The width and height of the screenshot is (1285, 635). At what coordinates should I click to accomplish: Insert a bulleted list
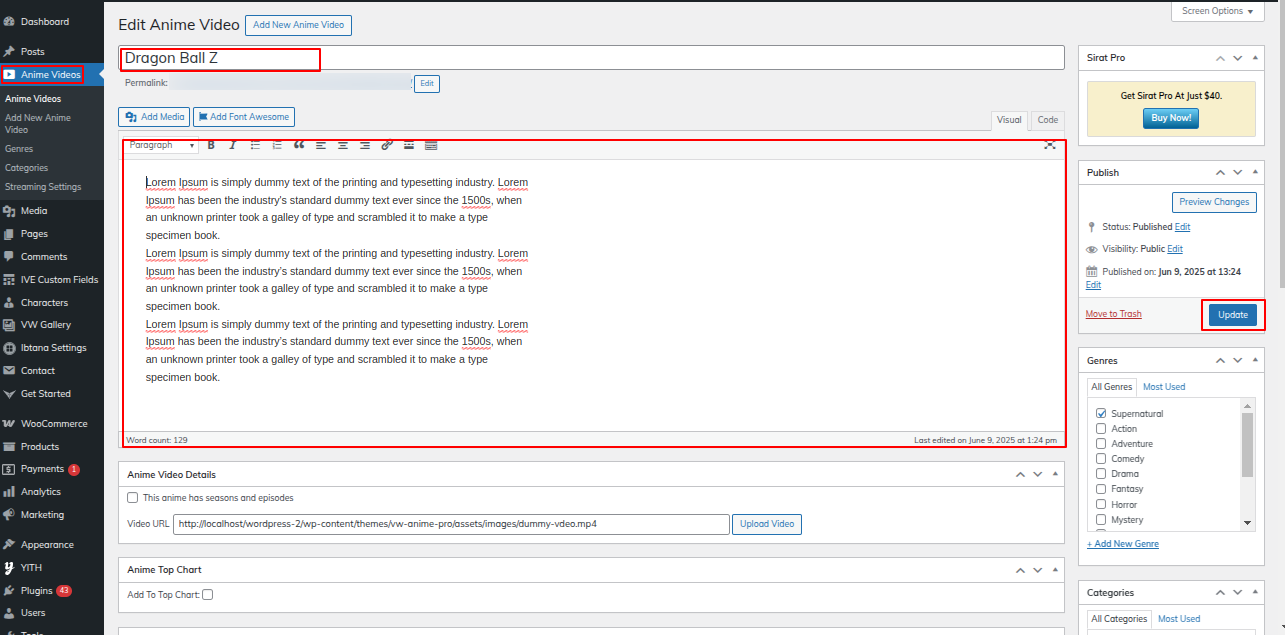point(255,145)
